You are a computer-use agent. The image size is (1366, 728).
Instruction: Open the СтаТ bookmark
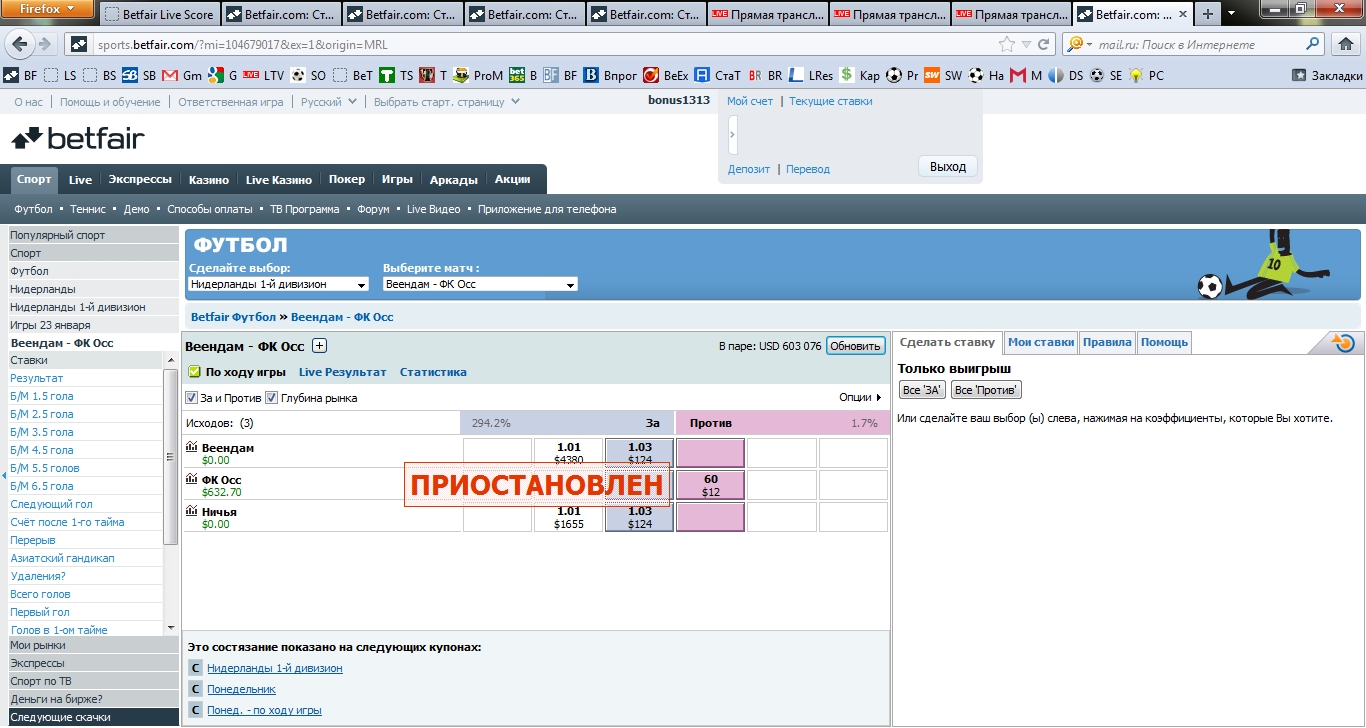point(718,75)
